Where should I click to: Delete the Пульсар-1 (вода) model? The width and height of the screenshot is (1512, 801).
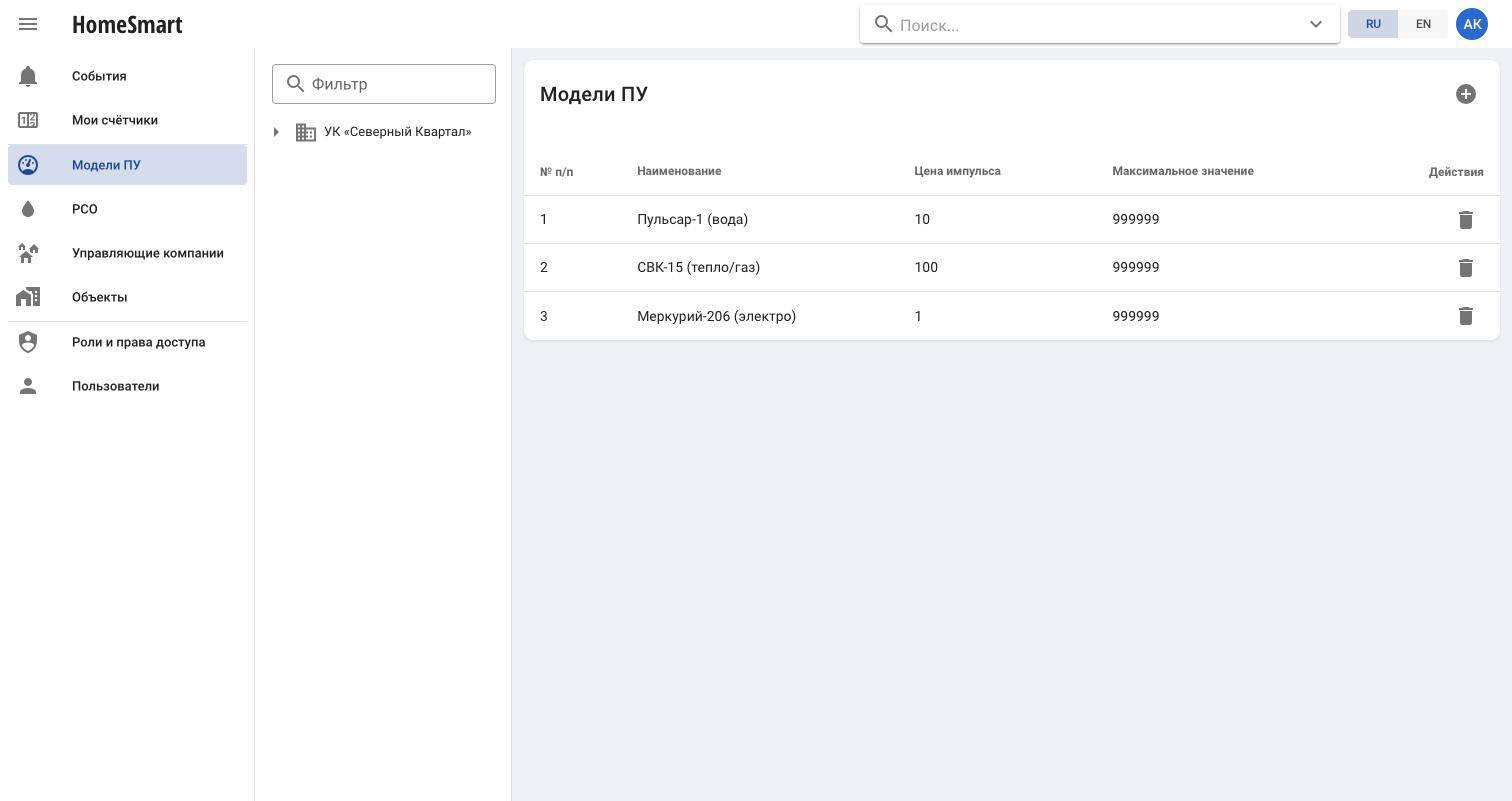pyautogui.click(x=1466, y=220)
